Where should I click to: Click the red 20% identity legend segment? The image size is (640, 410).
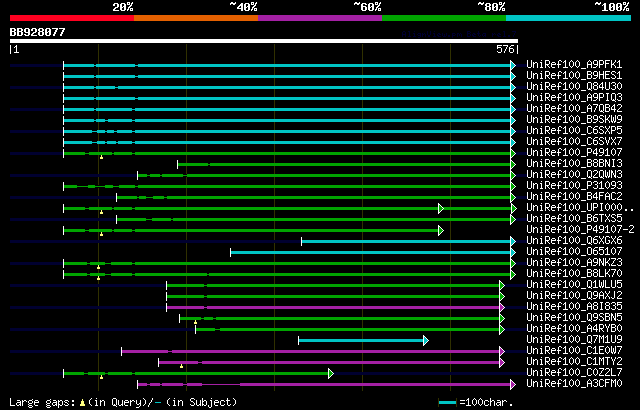pos(72,18)
